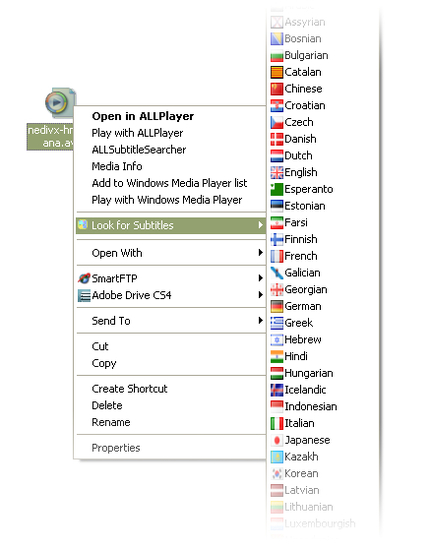Screen dimensions: 431x550
Task: Select Korean subtitle language text
Action: pos(301,474)
